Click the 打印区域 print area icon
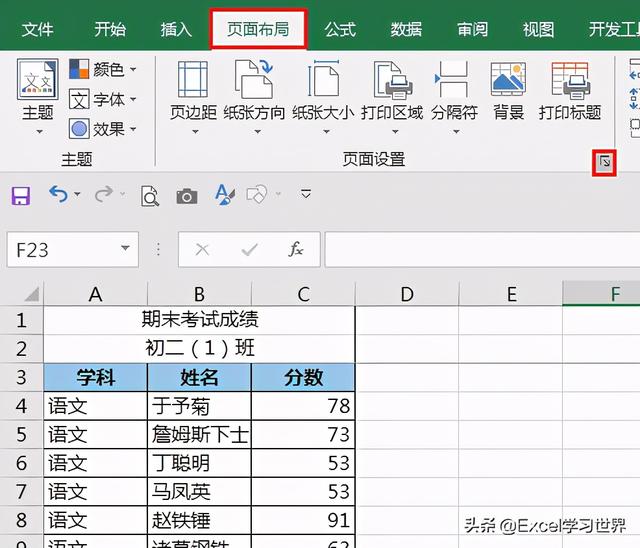Viewport: 640px width, 548px height. point(392,80)
